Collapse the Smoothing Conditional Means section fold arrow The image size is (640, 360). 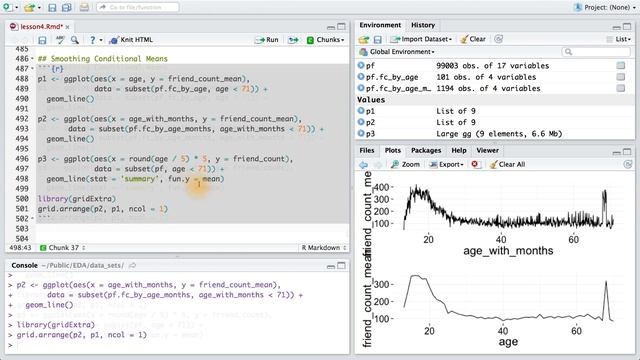[x=33, y=59]
